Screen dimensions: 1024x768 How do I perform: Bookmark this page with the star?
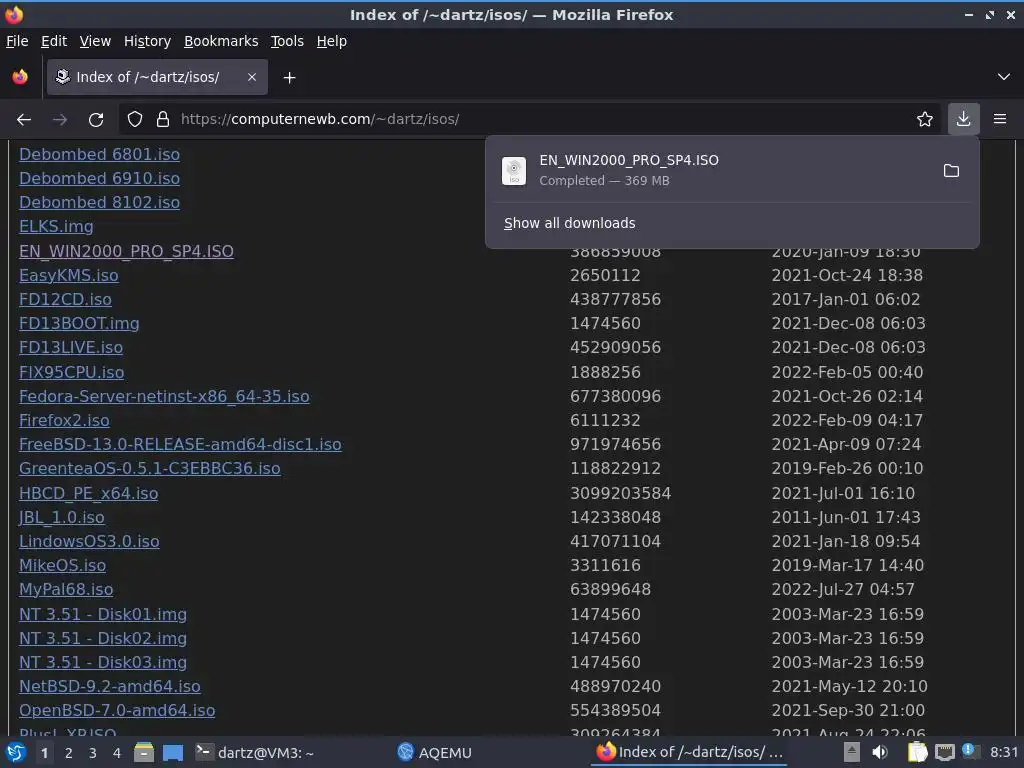click(x=925, y=120)
